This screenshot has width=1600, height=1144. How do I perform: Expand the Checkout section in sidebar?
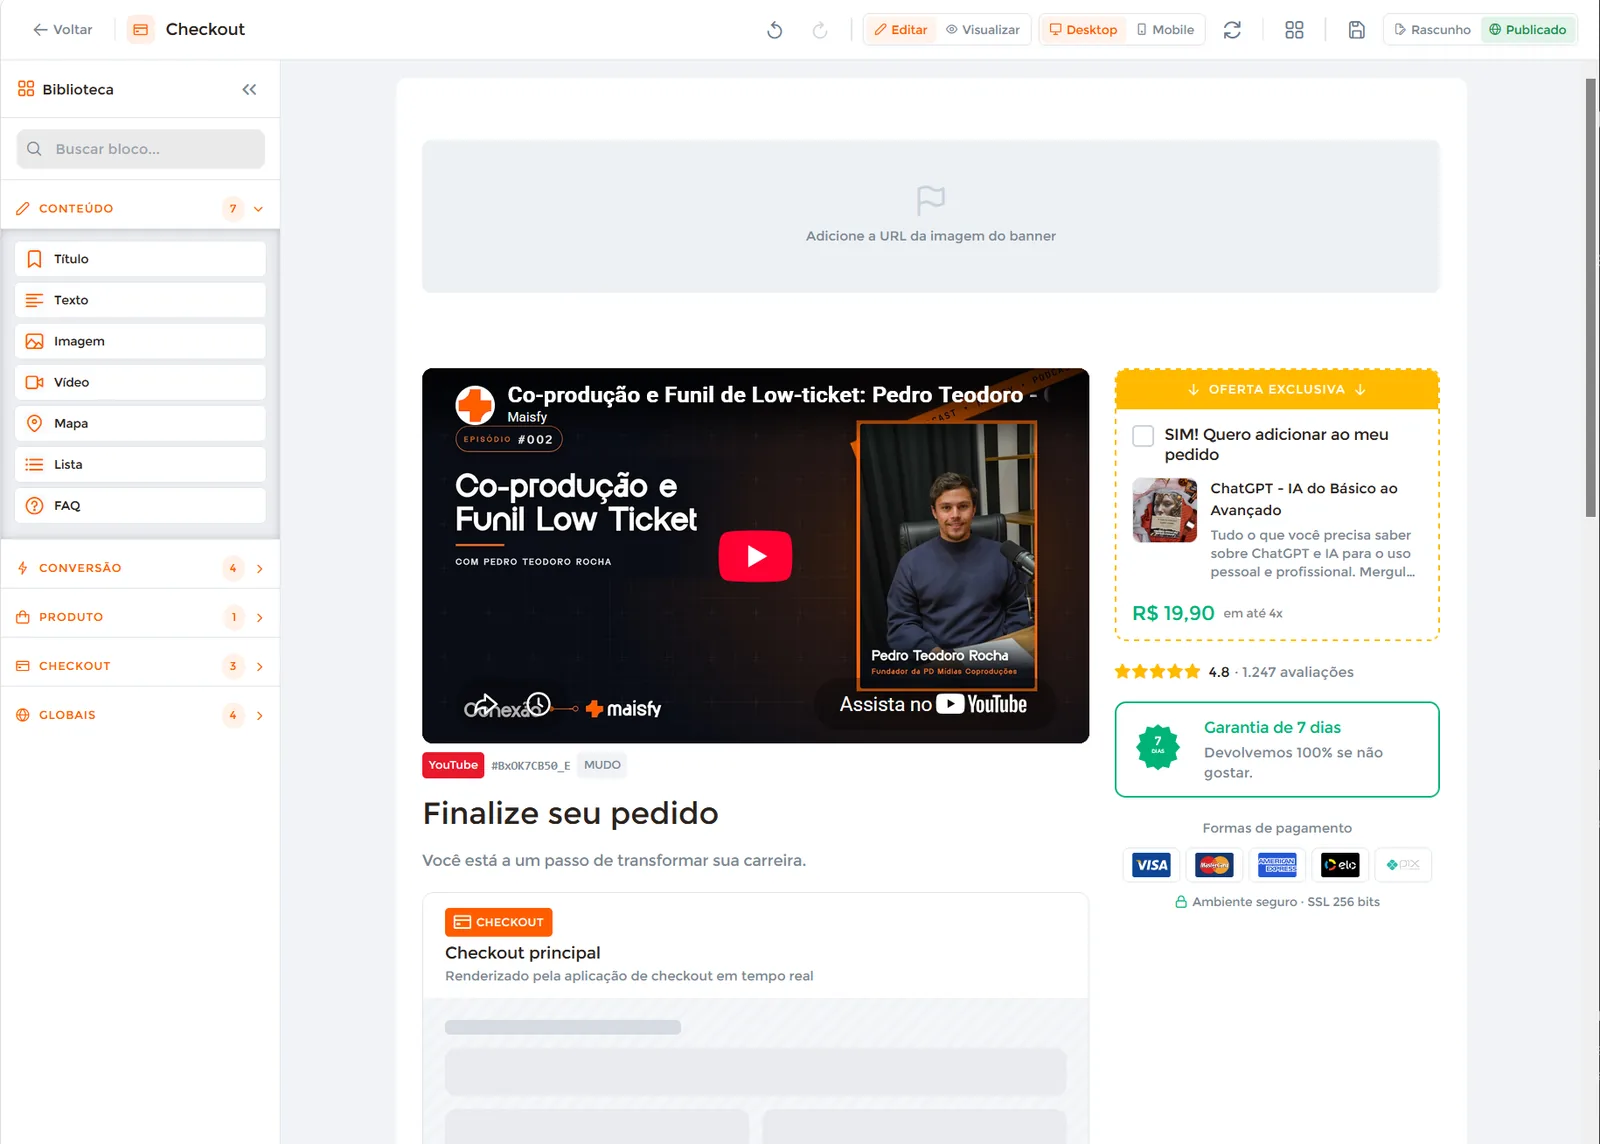[x=140, y=666]
